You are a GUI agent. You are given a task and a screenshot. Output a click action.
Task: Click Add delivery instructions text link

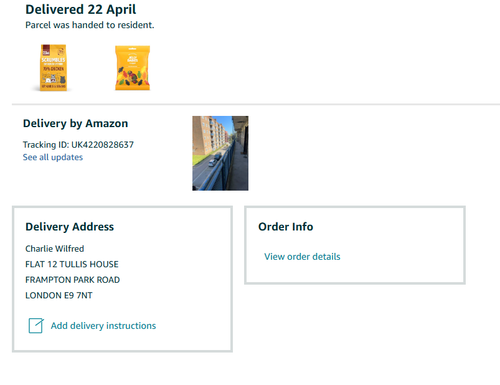[x=103, y=326]
